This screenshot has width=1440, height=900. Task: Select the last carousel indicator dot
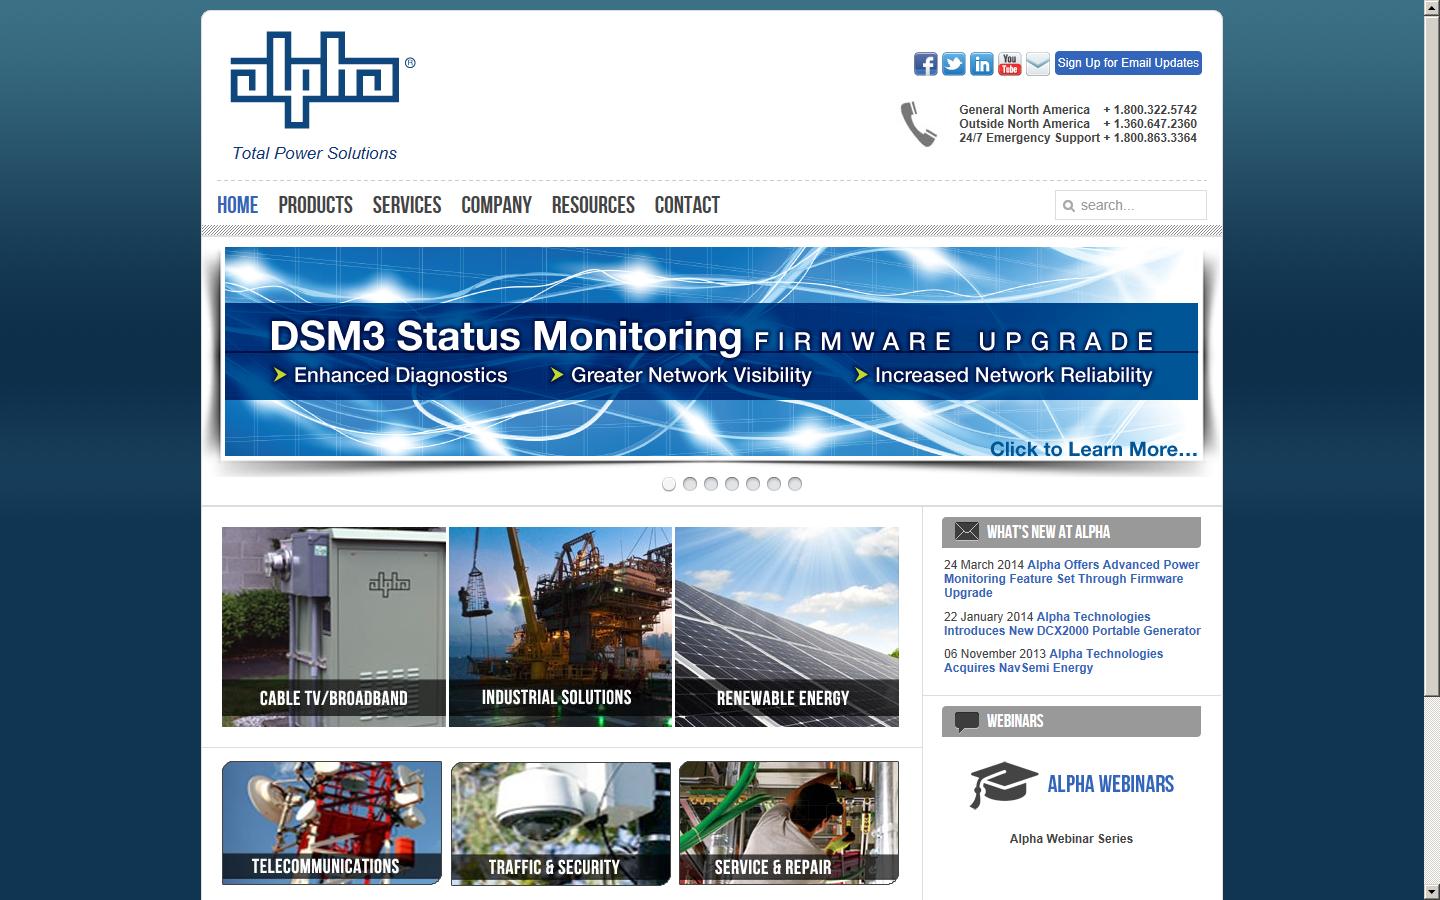point(795,484)
